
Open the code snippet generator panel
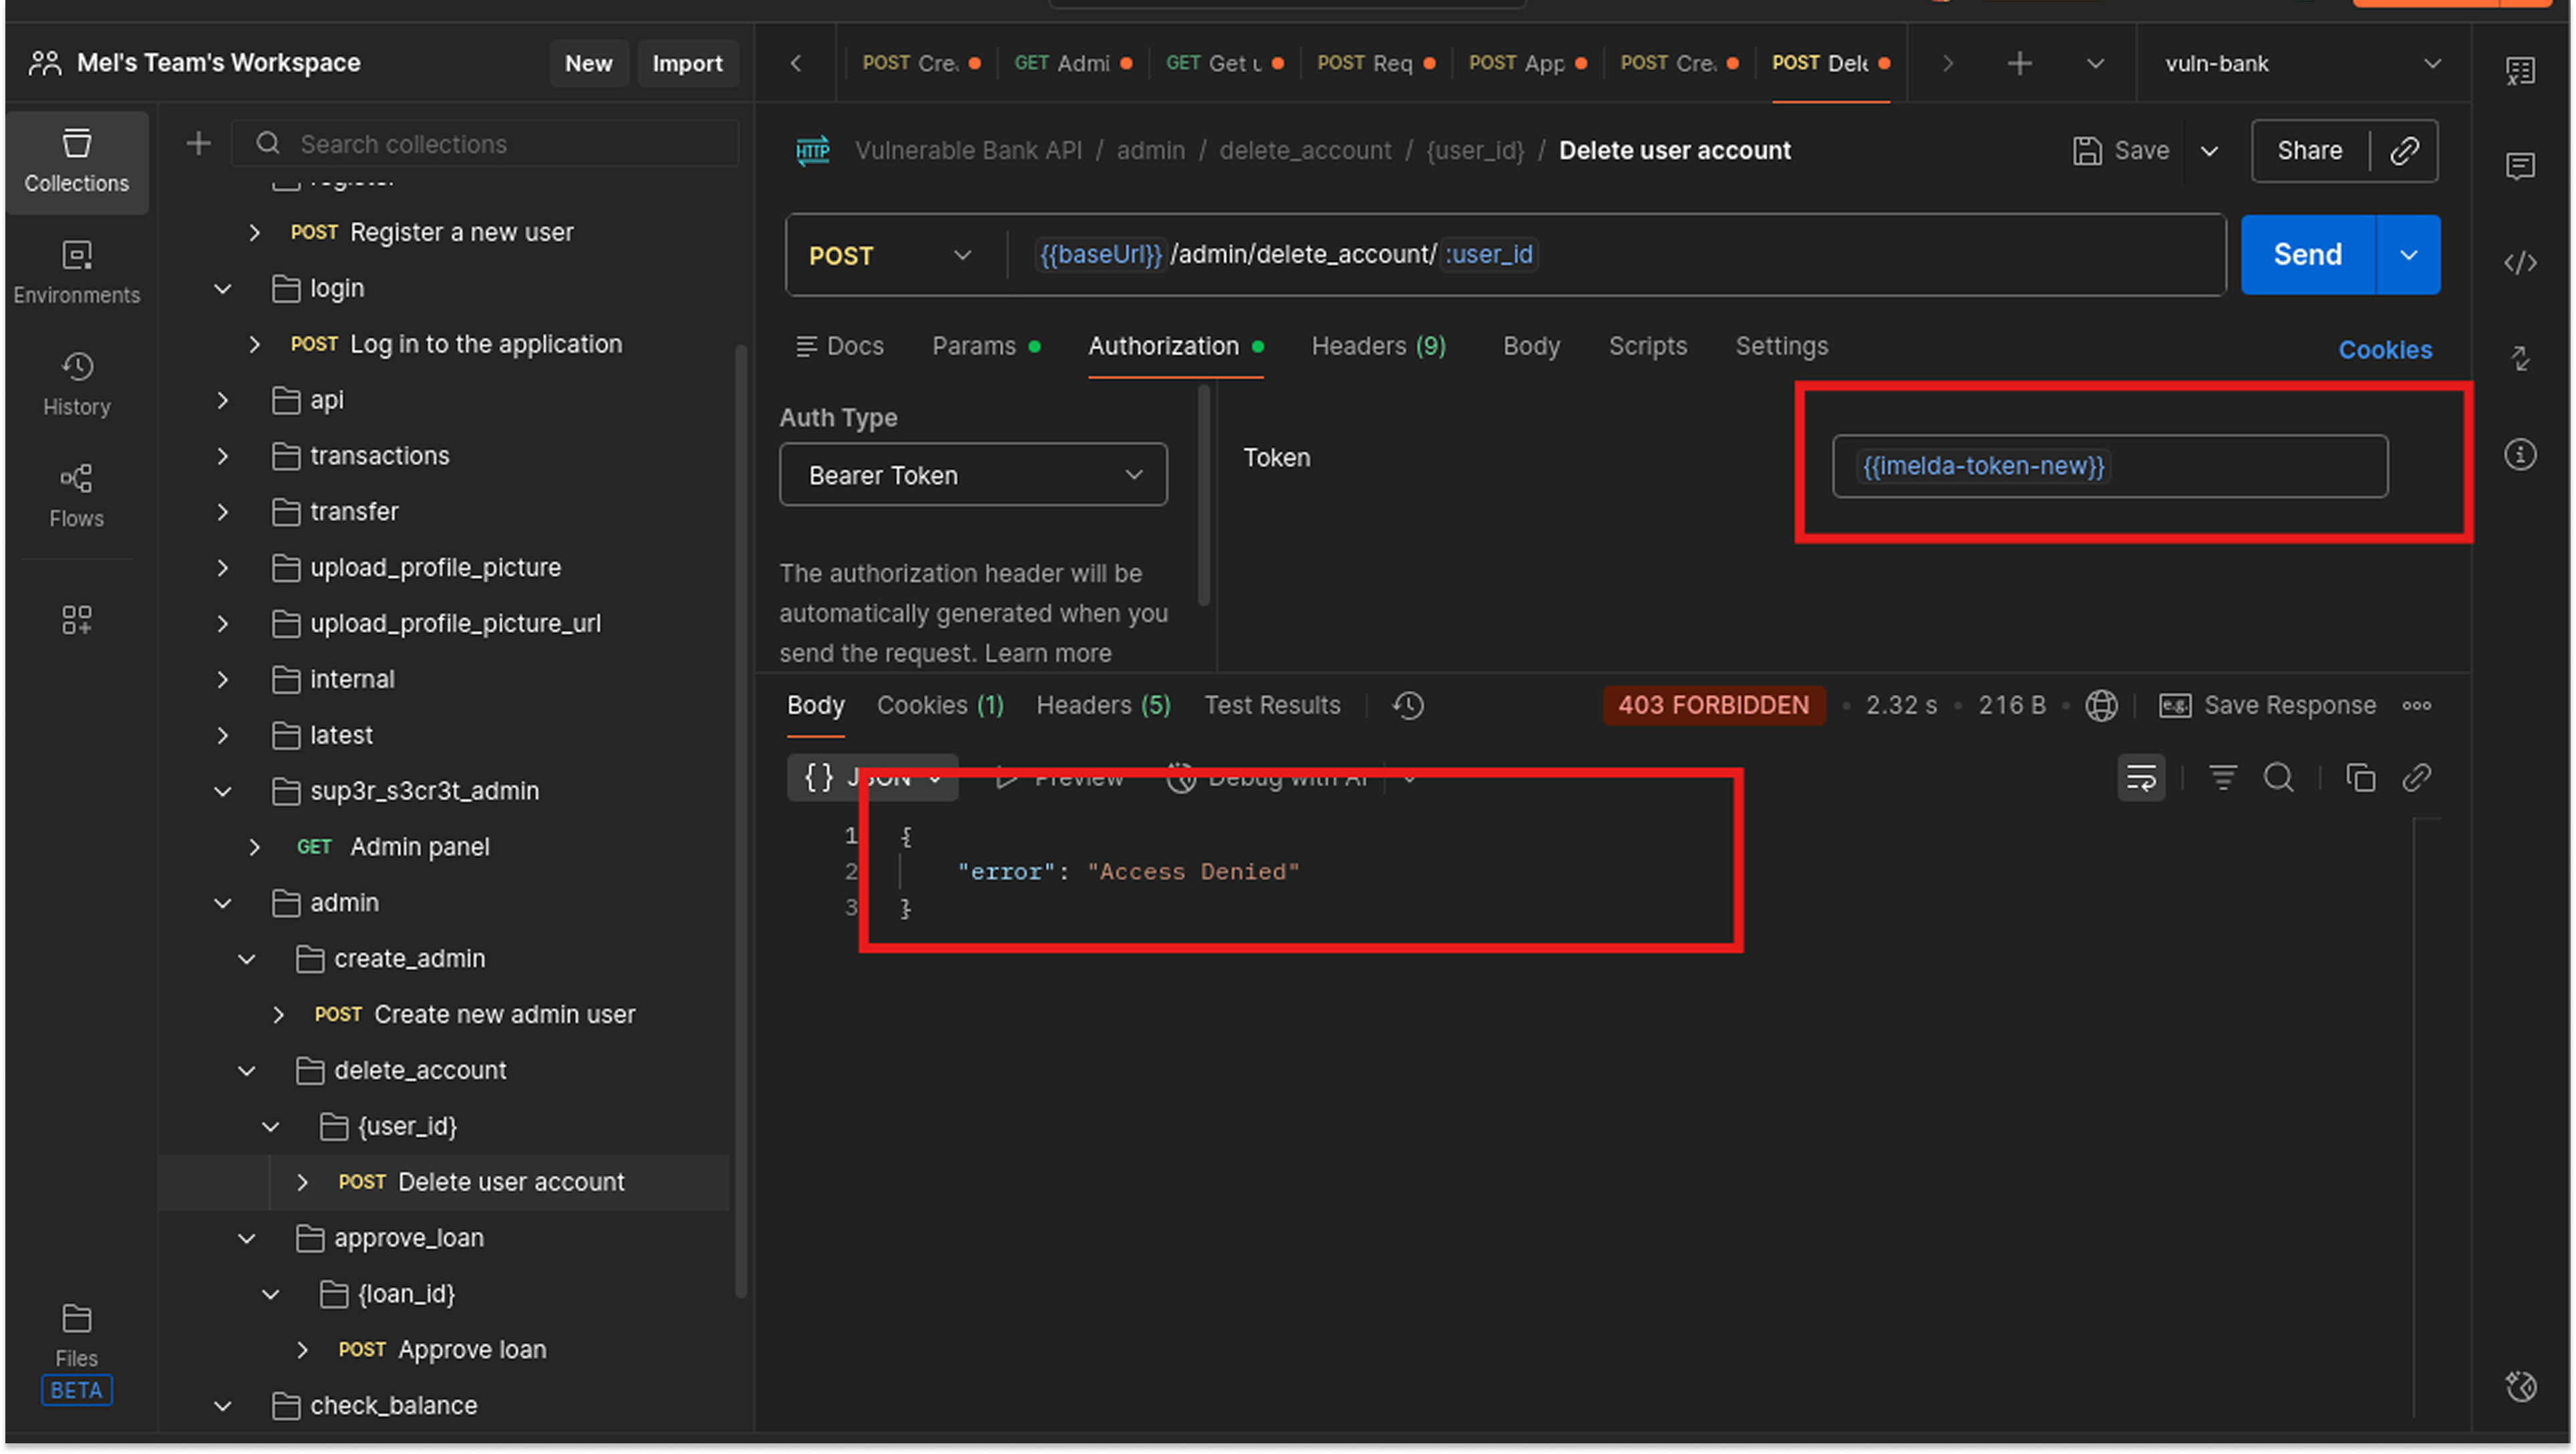(x=2520, y=262)
